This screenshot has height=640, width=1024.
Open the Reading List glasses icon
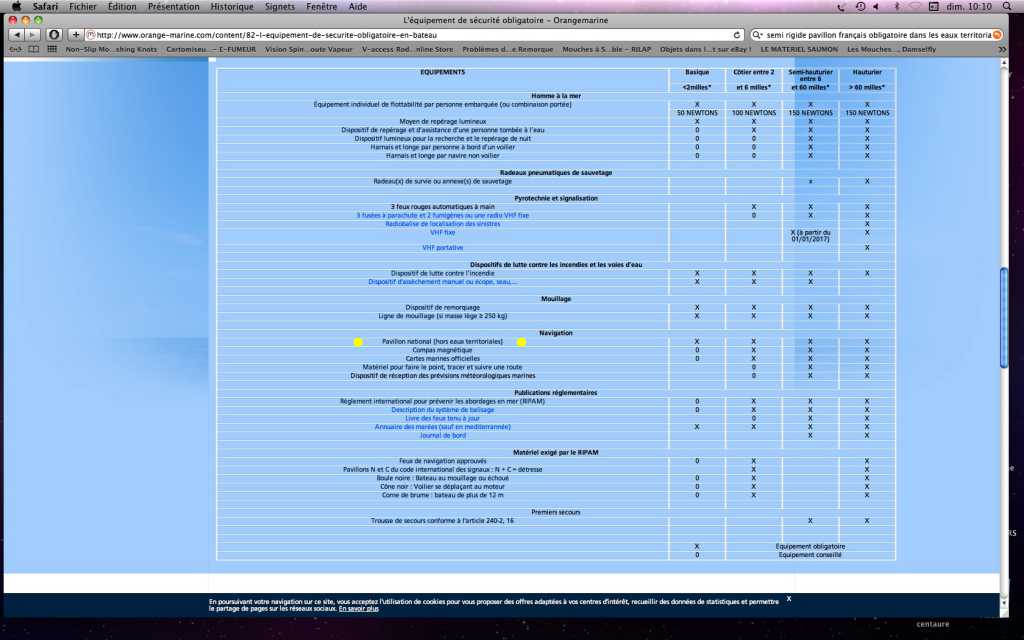pos(14,48)
